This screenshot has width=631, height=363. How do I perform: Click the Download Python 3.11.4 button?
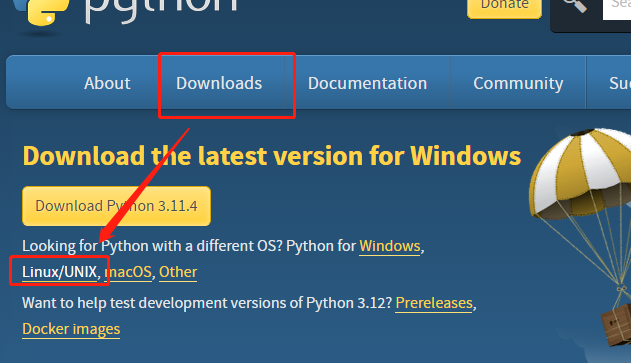click(116, 206)
